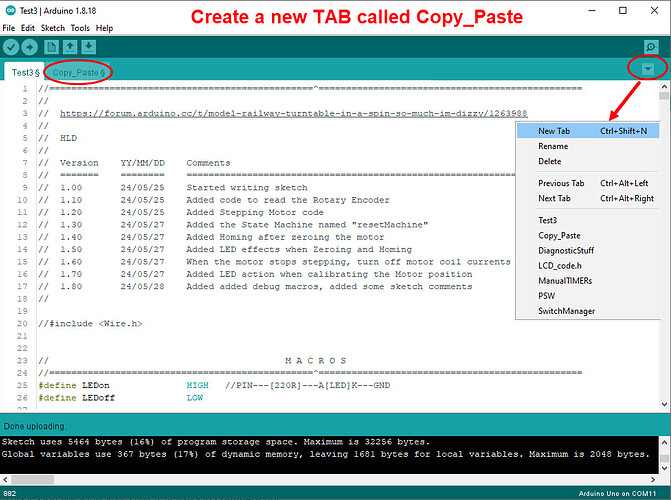Click the HIGH keyword on line 25
The width and height of the screenshot is (671, 500).
pyautogui.click(x=197, y=385)
